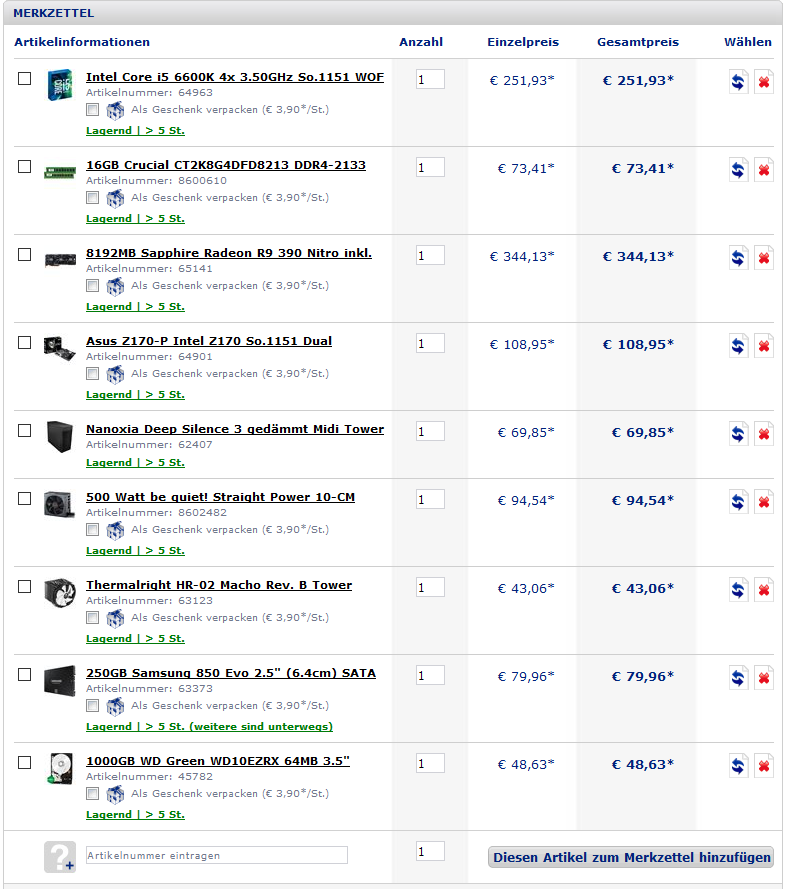Enable gift wrapping for Crucial 16GB RAM

tap(92, 197)
